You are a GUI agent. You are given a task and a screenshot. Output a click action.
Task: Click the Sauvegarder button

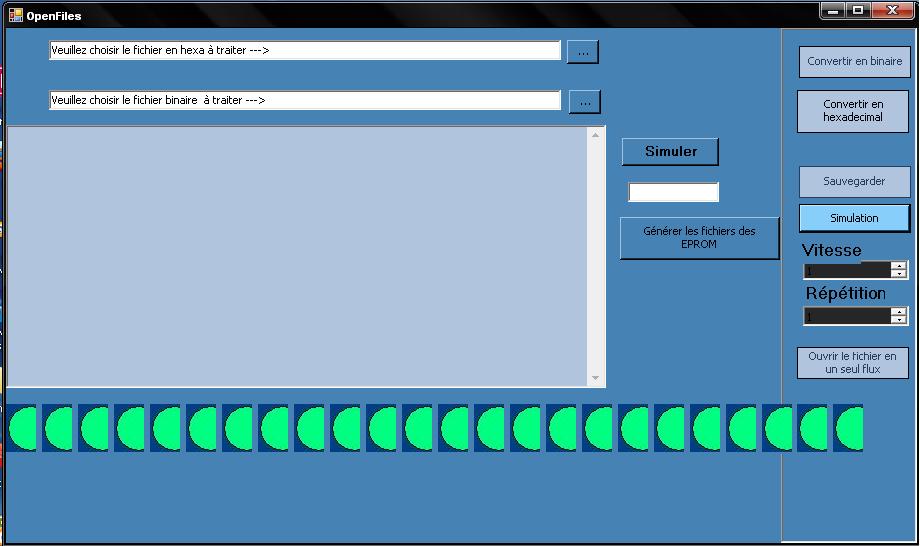[x=854, y=181]
